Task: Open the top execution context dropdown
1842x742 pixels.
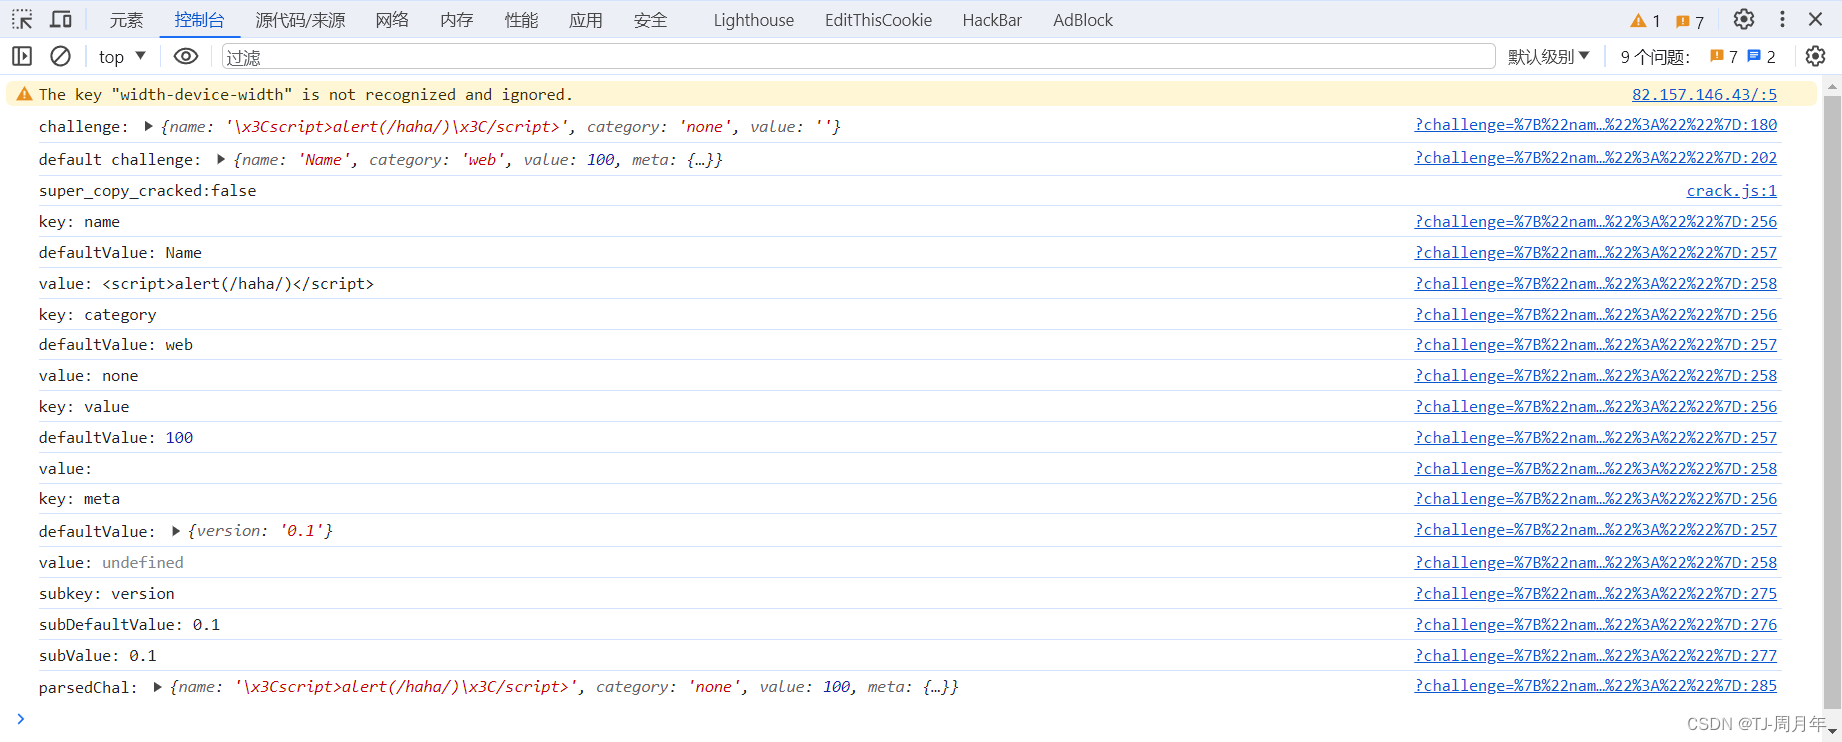Action: point(122,57)
